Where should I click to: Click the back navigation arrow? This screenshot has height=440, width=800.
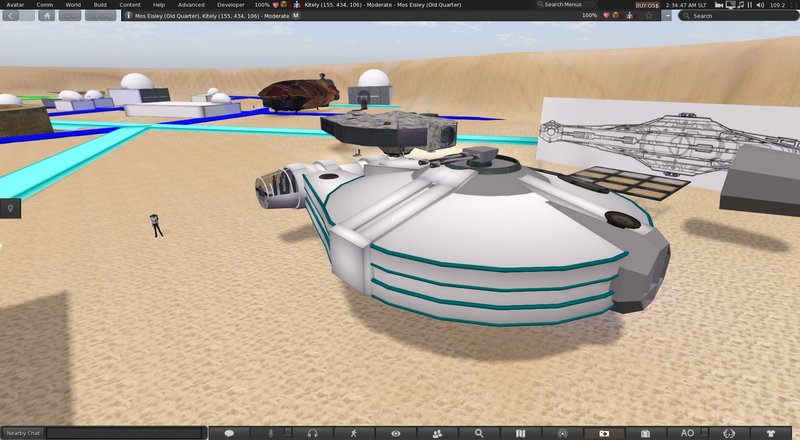(x=11, y=16)
